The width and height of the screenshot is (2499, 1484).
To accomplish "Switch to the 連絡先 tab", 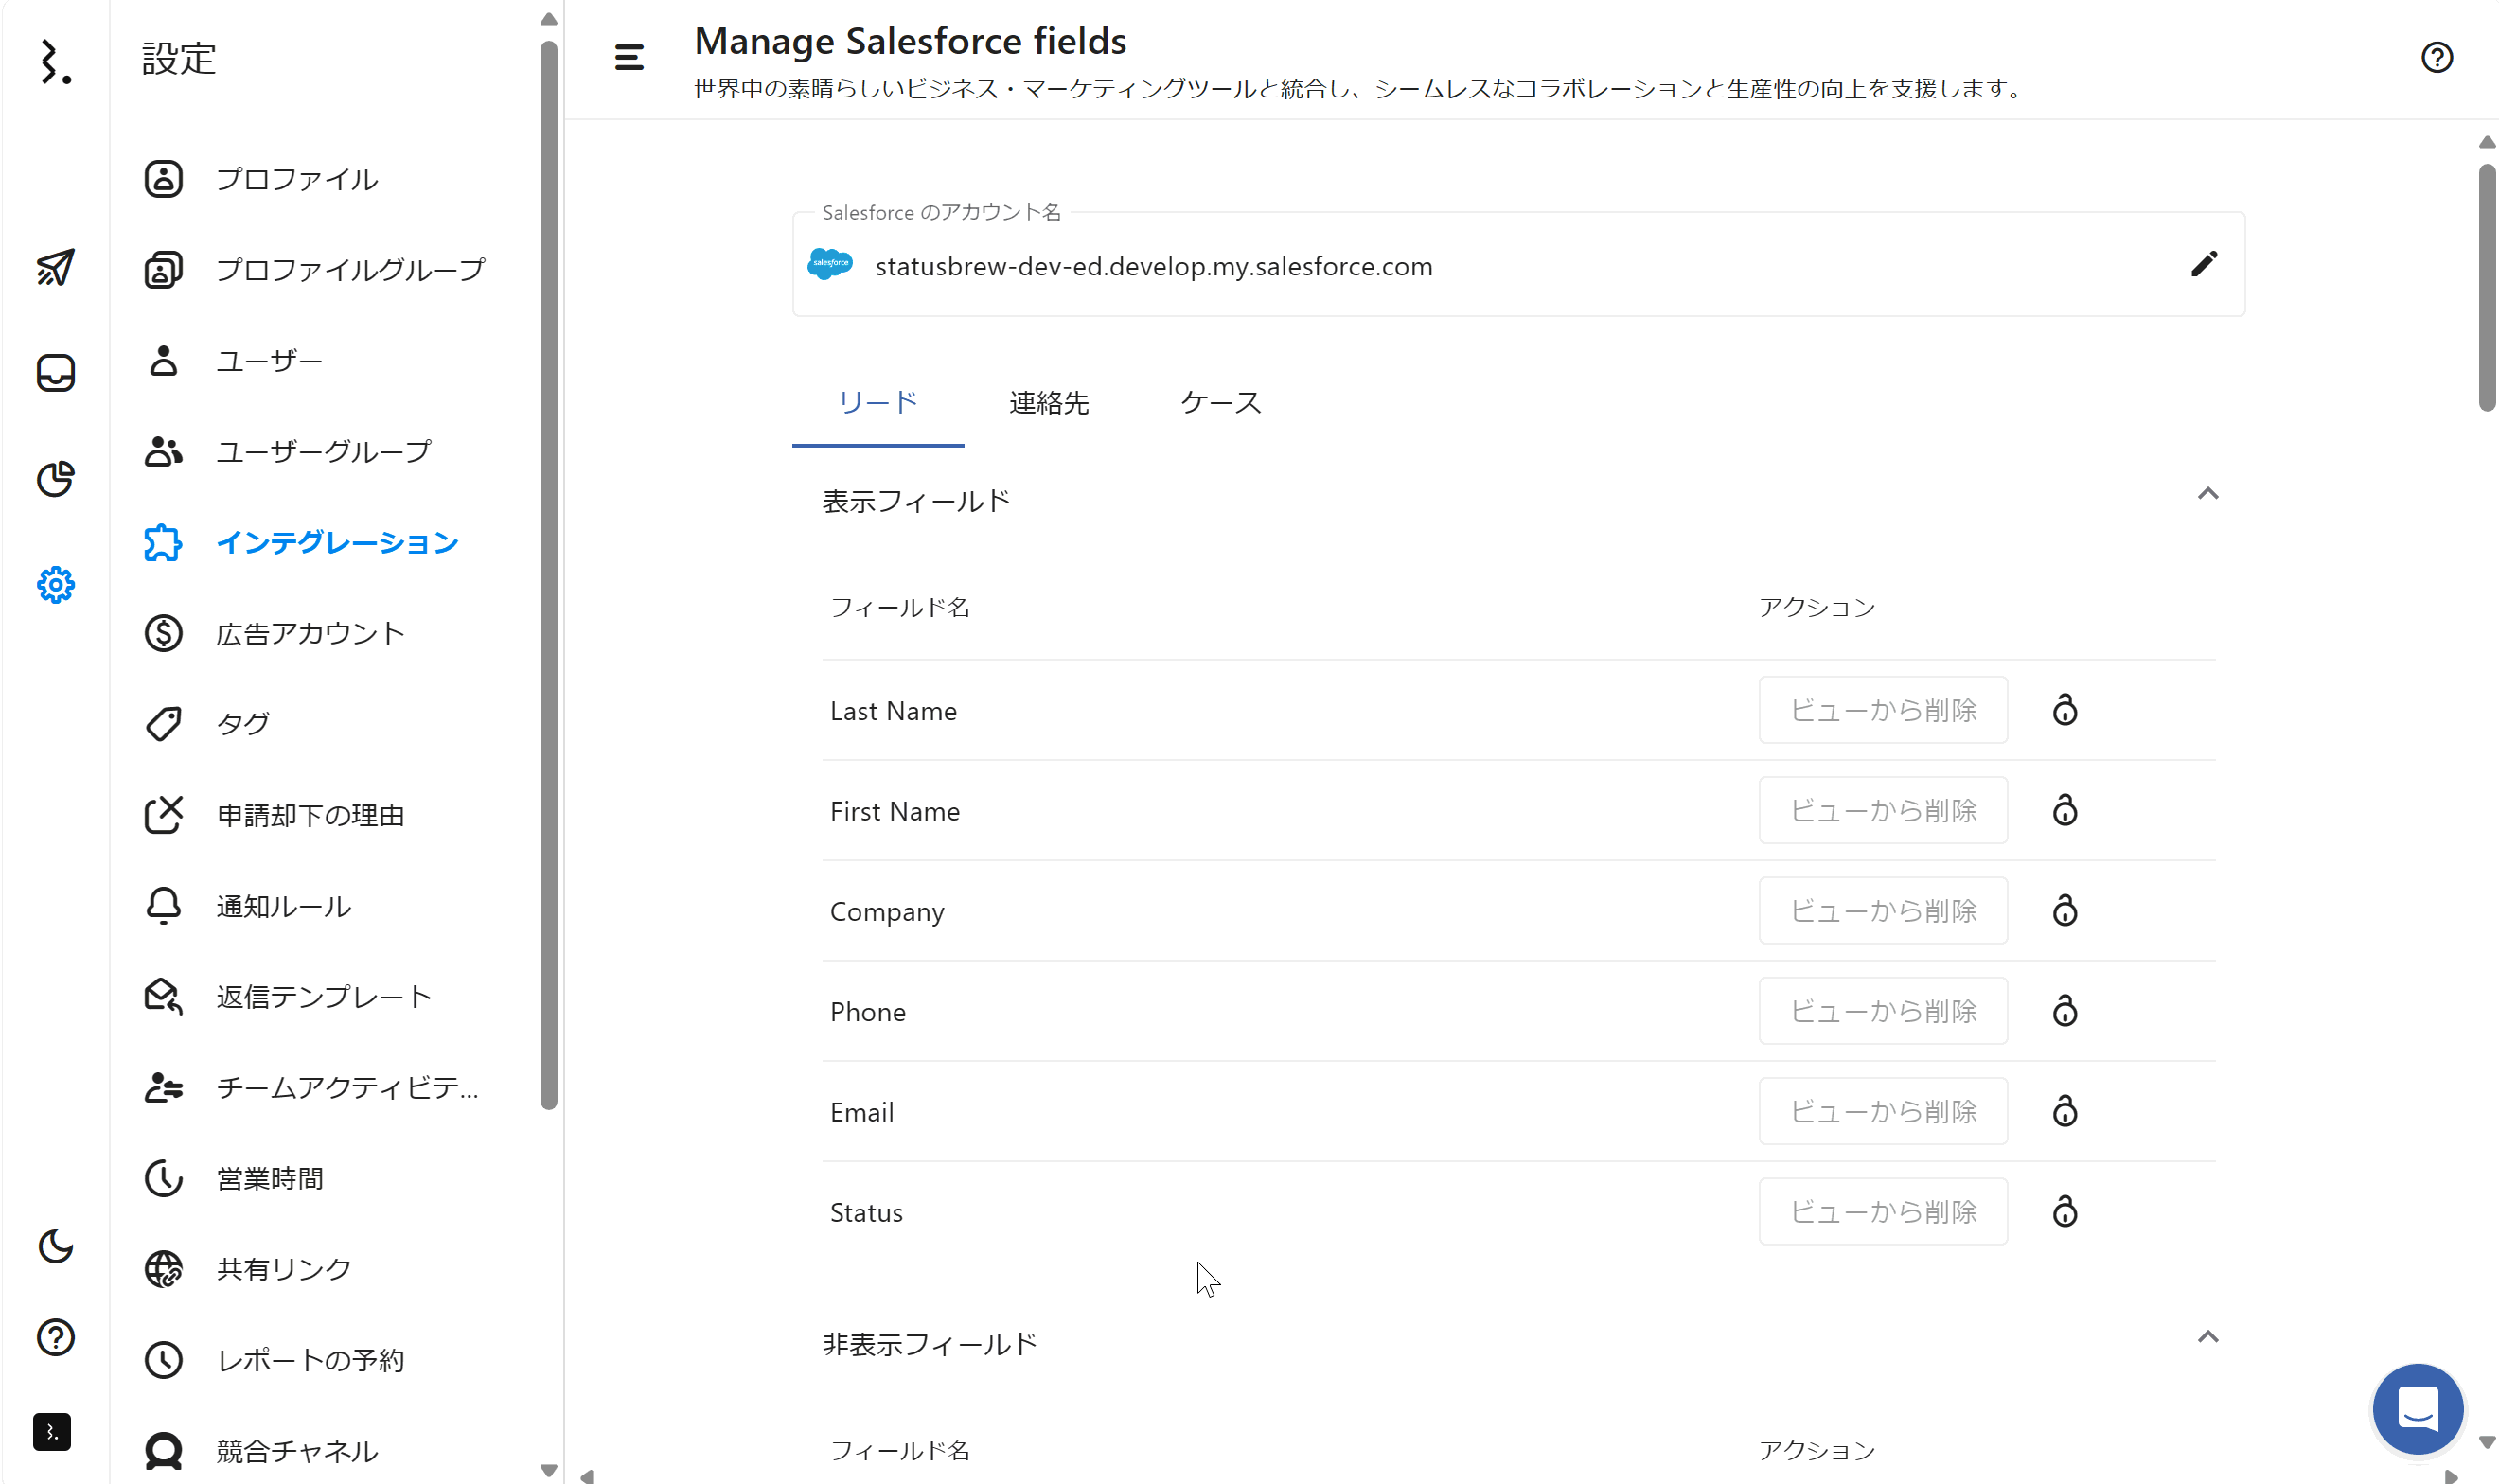I will click(1048, 403).
